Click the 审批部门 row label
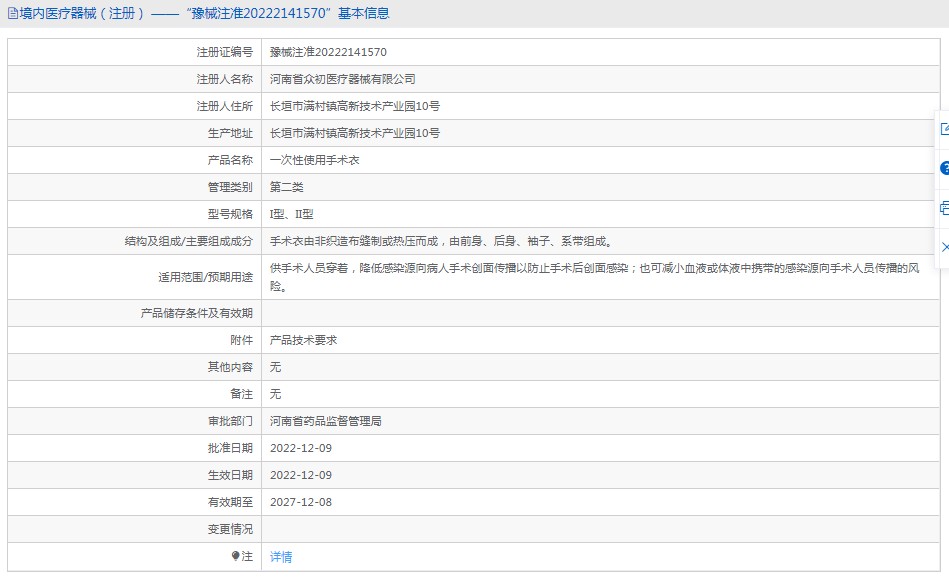Screen dimensions: 949x577 coord(230,421)
